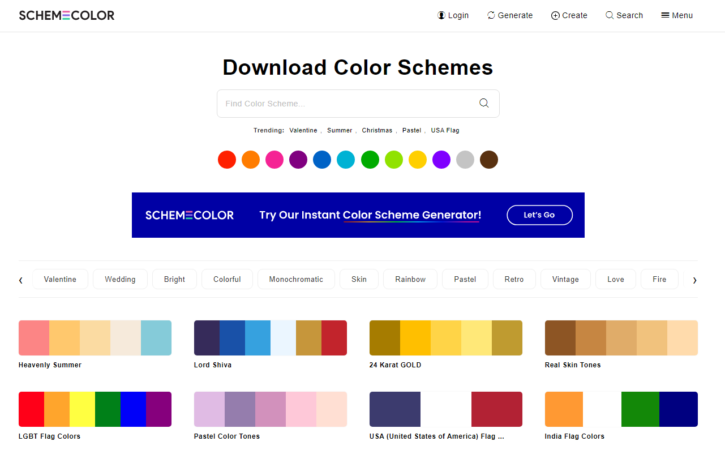The width and height of the screenshot is (725, 450).
Task: Open the Login page
Action: (x=453, y=15)
